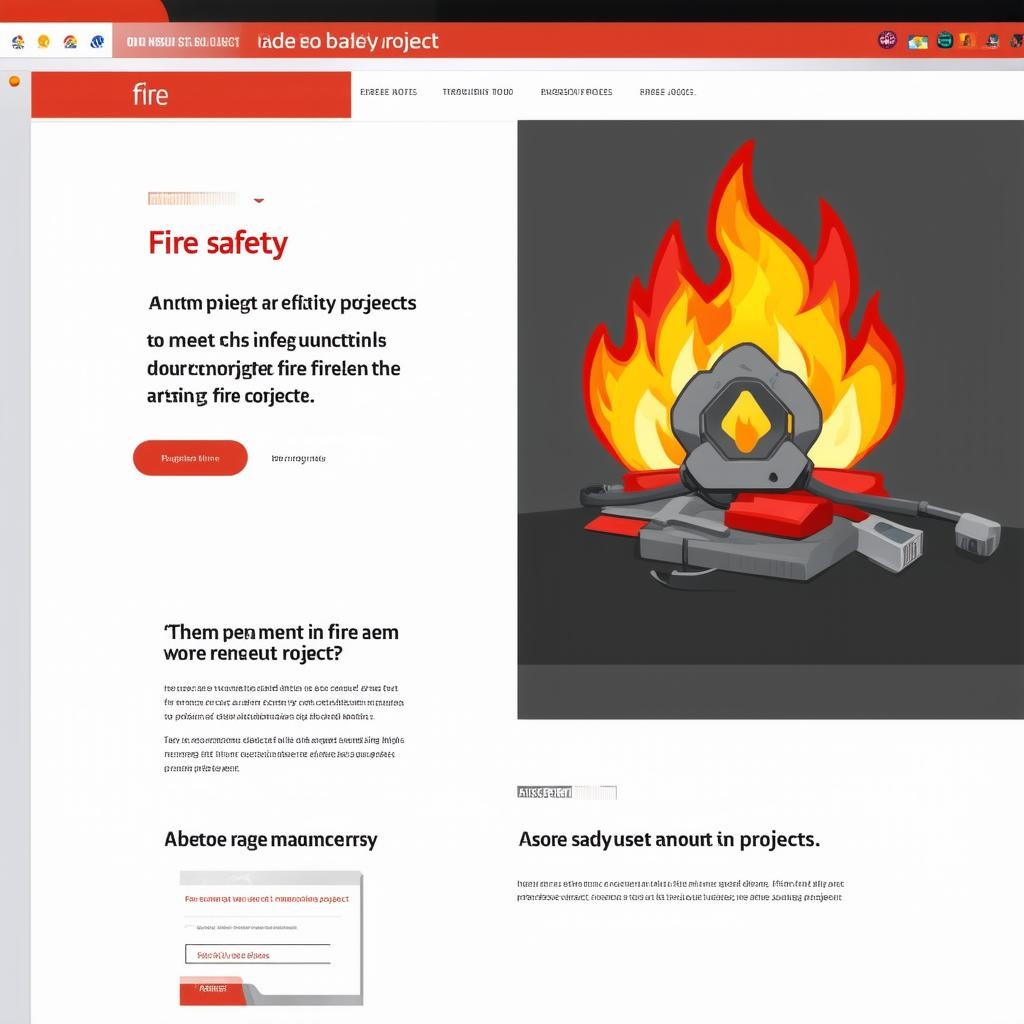This screenshot has width=1024, height=1024.
Task: Click the yellow circle icon in the top-left strip
Action: tap(44, 42)
